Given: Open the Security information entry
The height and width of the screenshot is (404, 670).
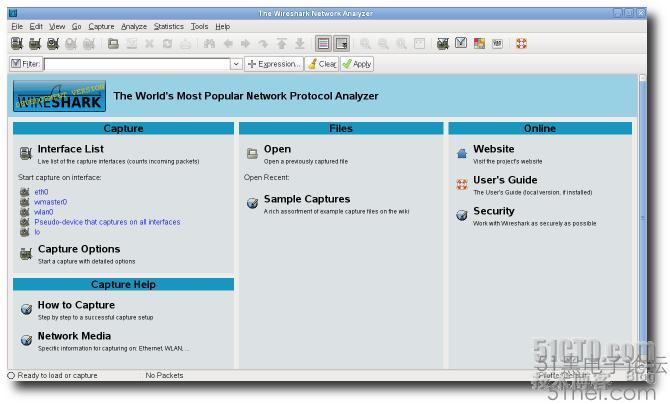Looking at the screenshot, I should click(x=494, y=211).
